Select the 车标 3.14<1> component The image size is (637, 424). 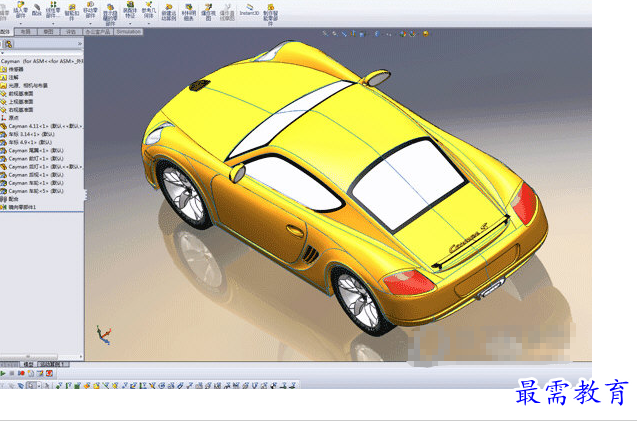tap(28, 134)
